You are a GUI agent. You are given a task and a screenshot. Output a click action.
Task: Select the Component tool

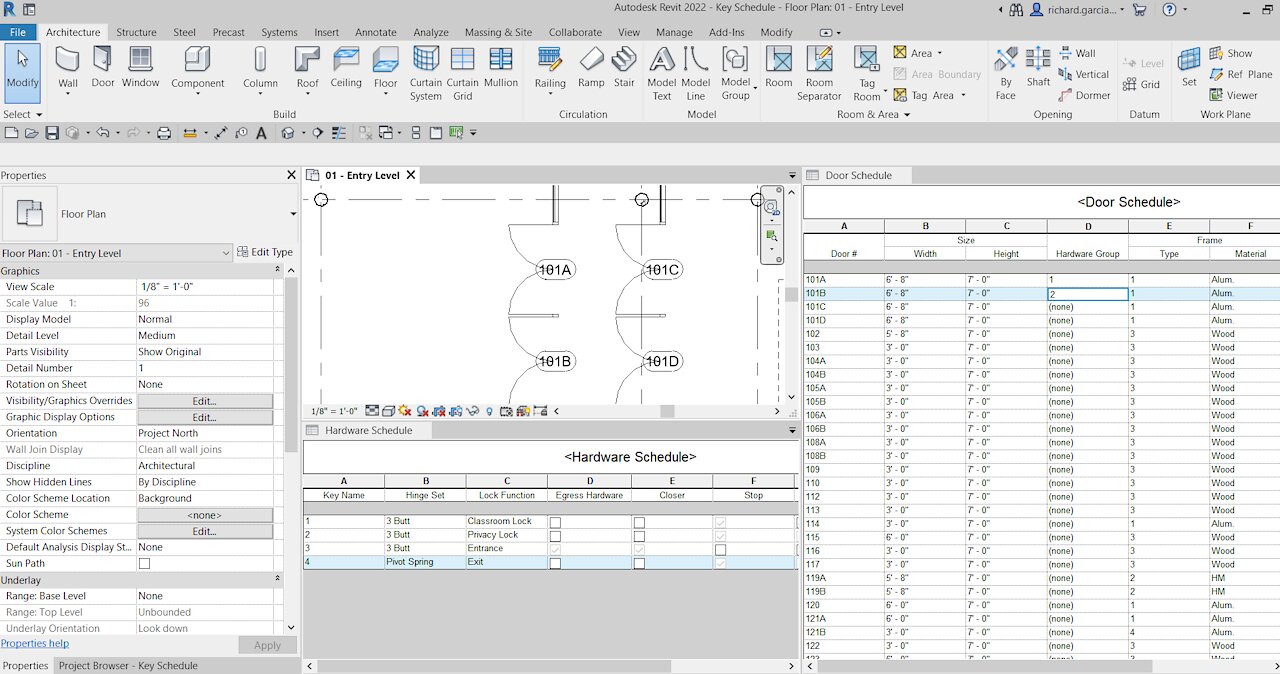197,70
